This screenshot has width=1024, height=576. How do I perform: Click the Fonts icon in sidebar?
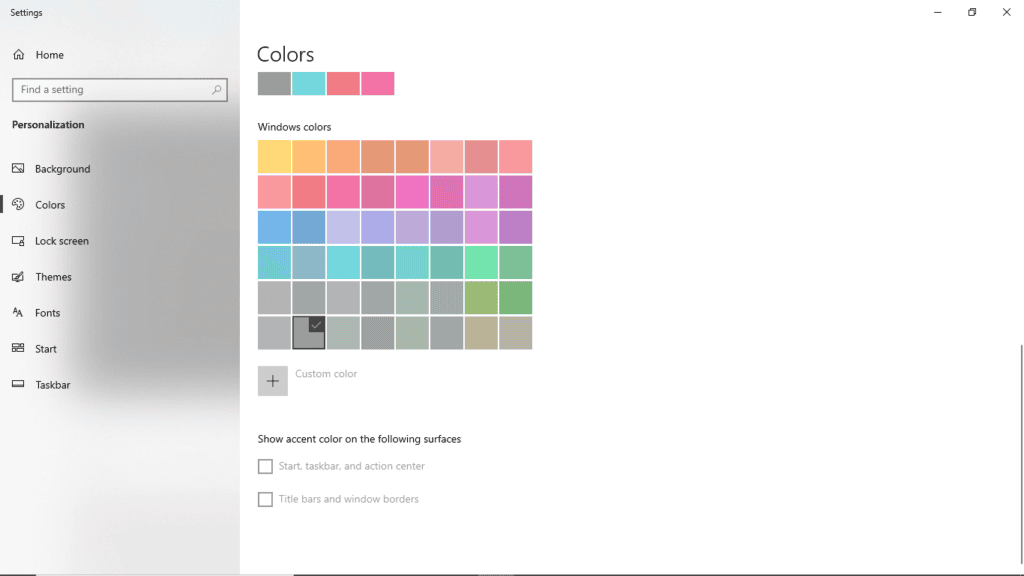point(18,313)
